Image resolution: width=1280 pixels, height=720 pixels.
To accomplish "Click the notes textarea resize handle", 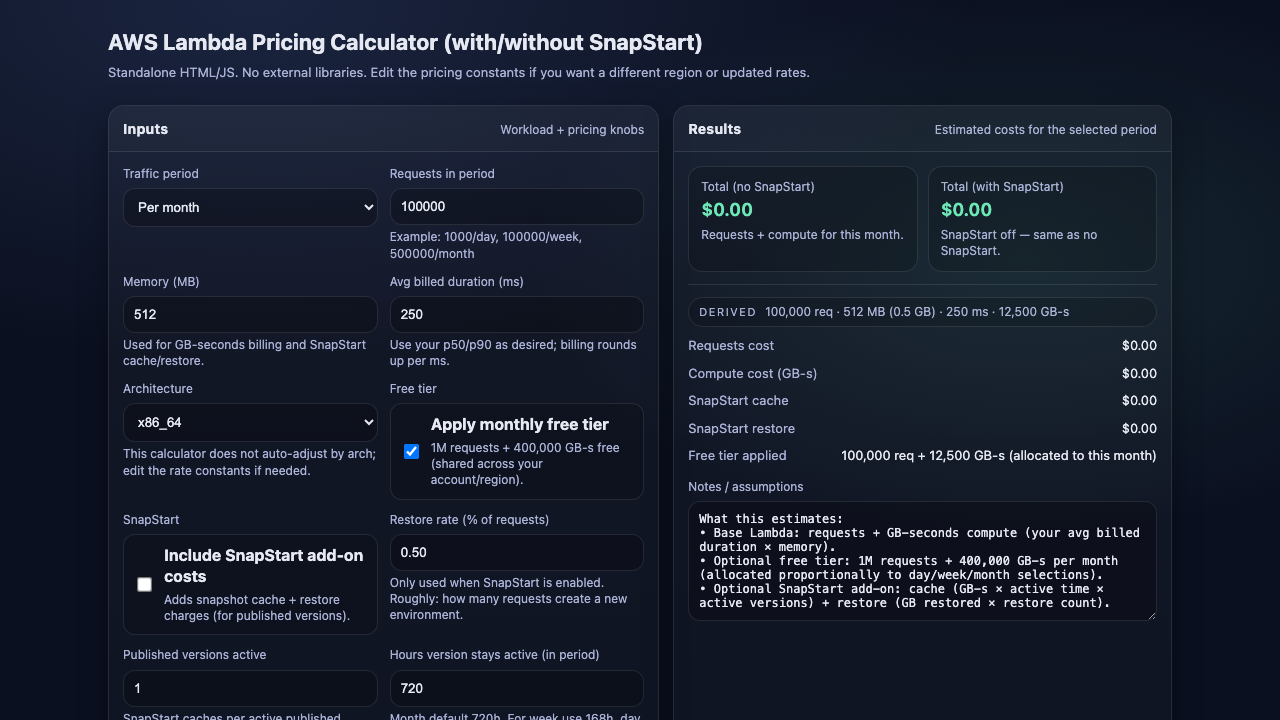I will point(1151,615).
